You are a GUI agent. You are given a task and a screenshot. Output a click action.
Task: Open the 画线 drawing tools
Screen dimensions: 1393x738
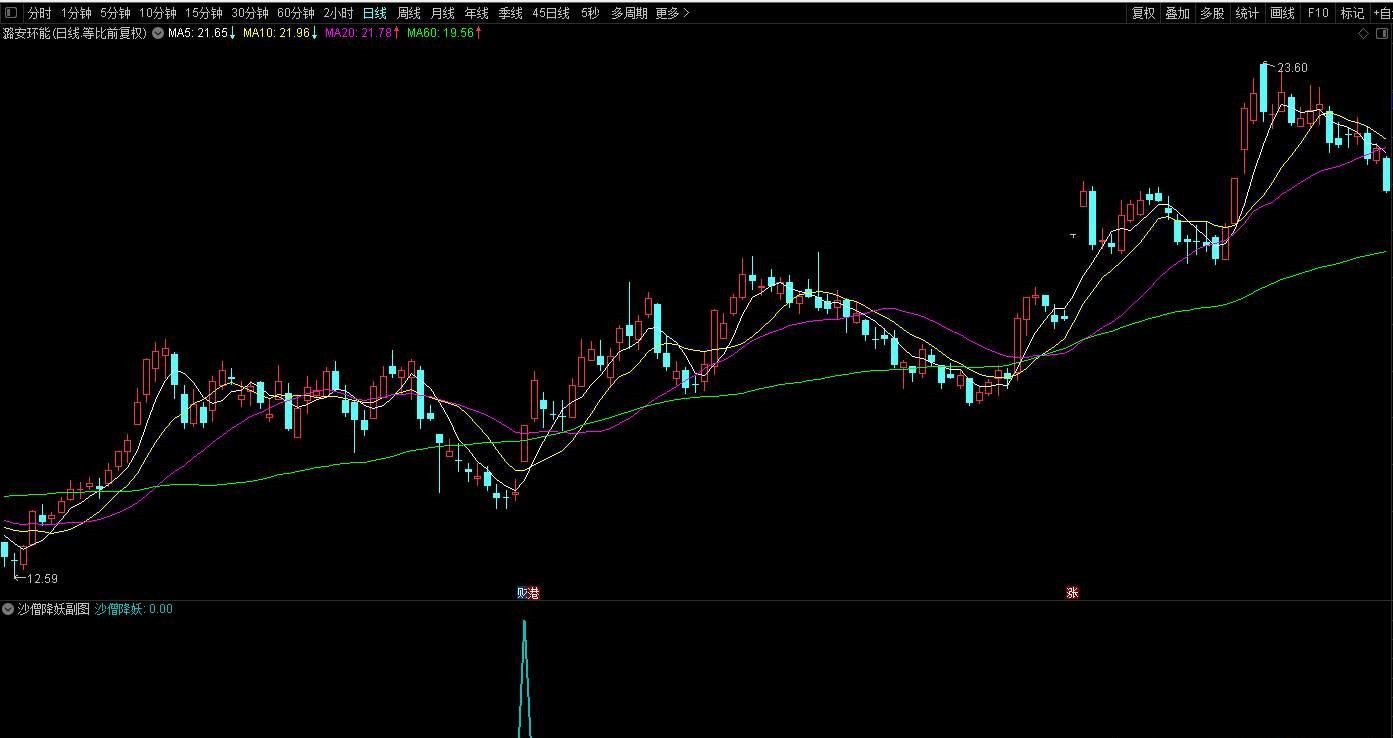click(1282, 13)
